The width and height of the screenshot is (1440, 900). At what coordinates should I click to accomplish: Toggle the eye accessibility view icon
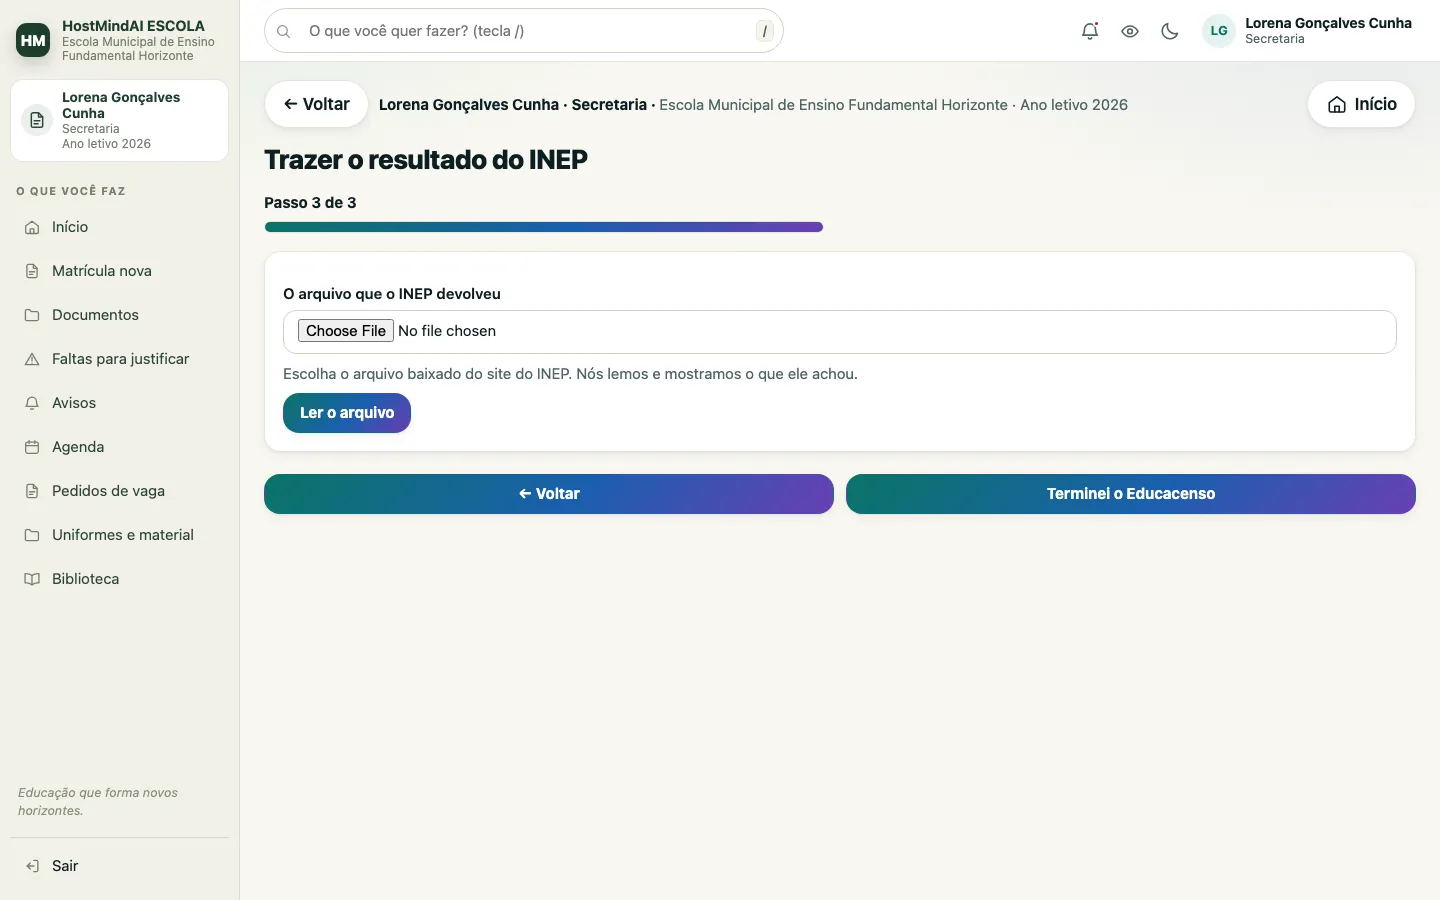click(x=1130, y=31)
